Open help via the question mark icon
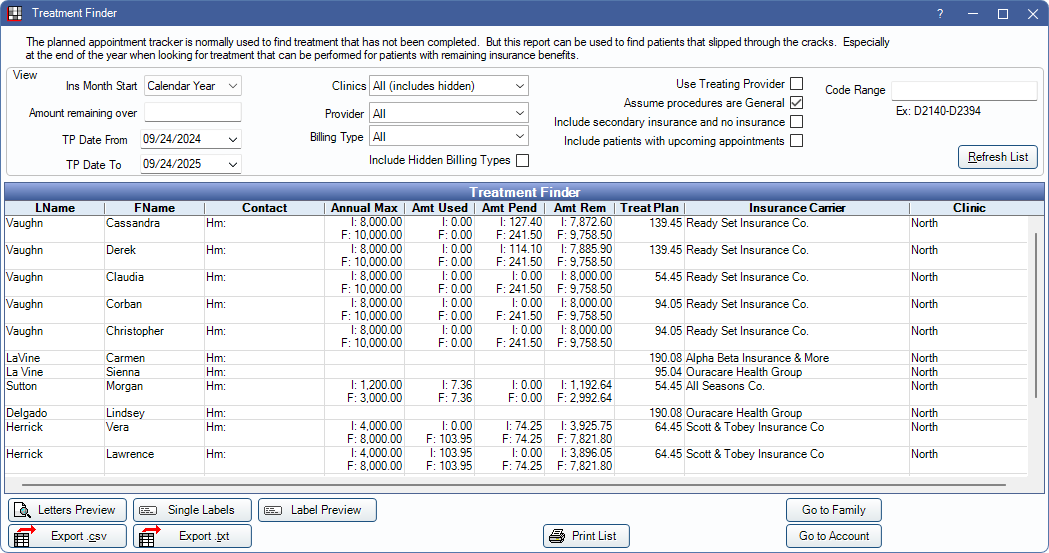 940,14
